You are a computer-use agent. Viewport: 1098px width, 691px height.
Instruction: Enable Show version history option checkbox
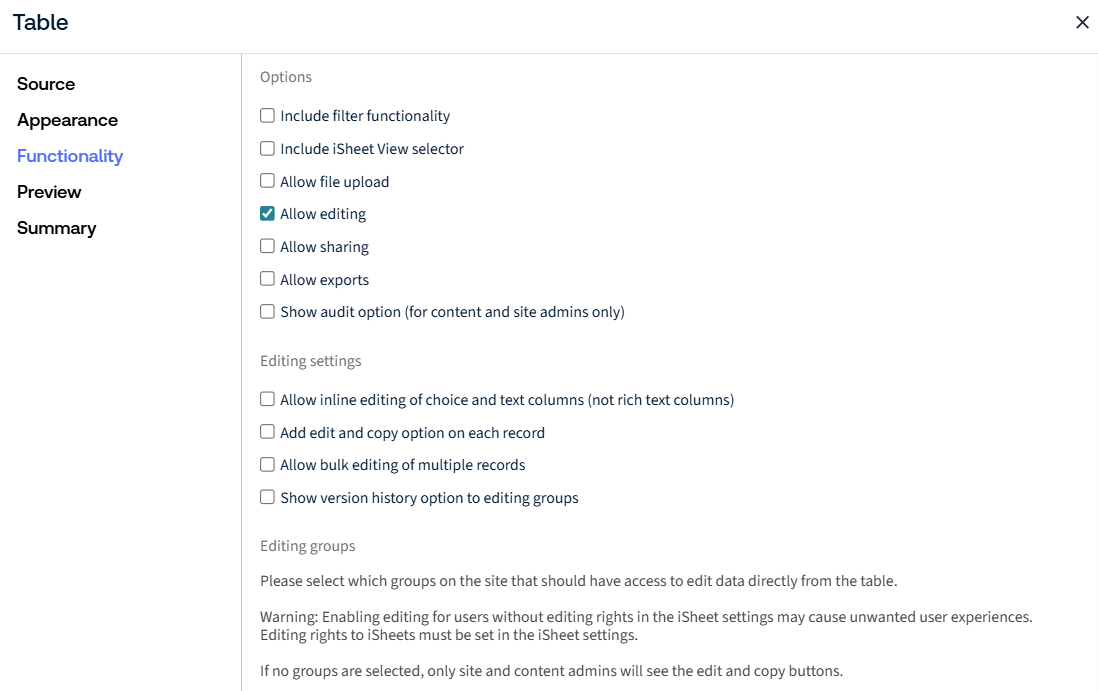[267, 497]
